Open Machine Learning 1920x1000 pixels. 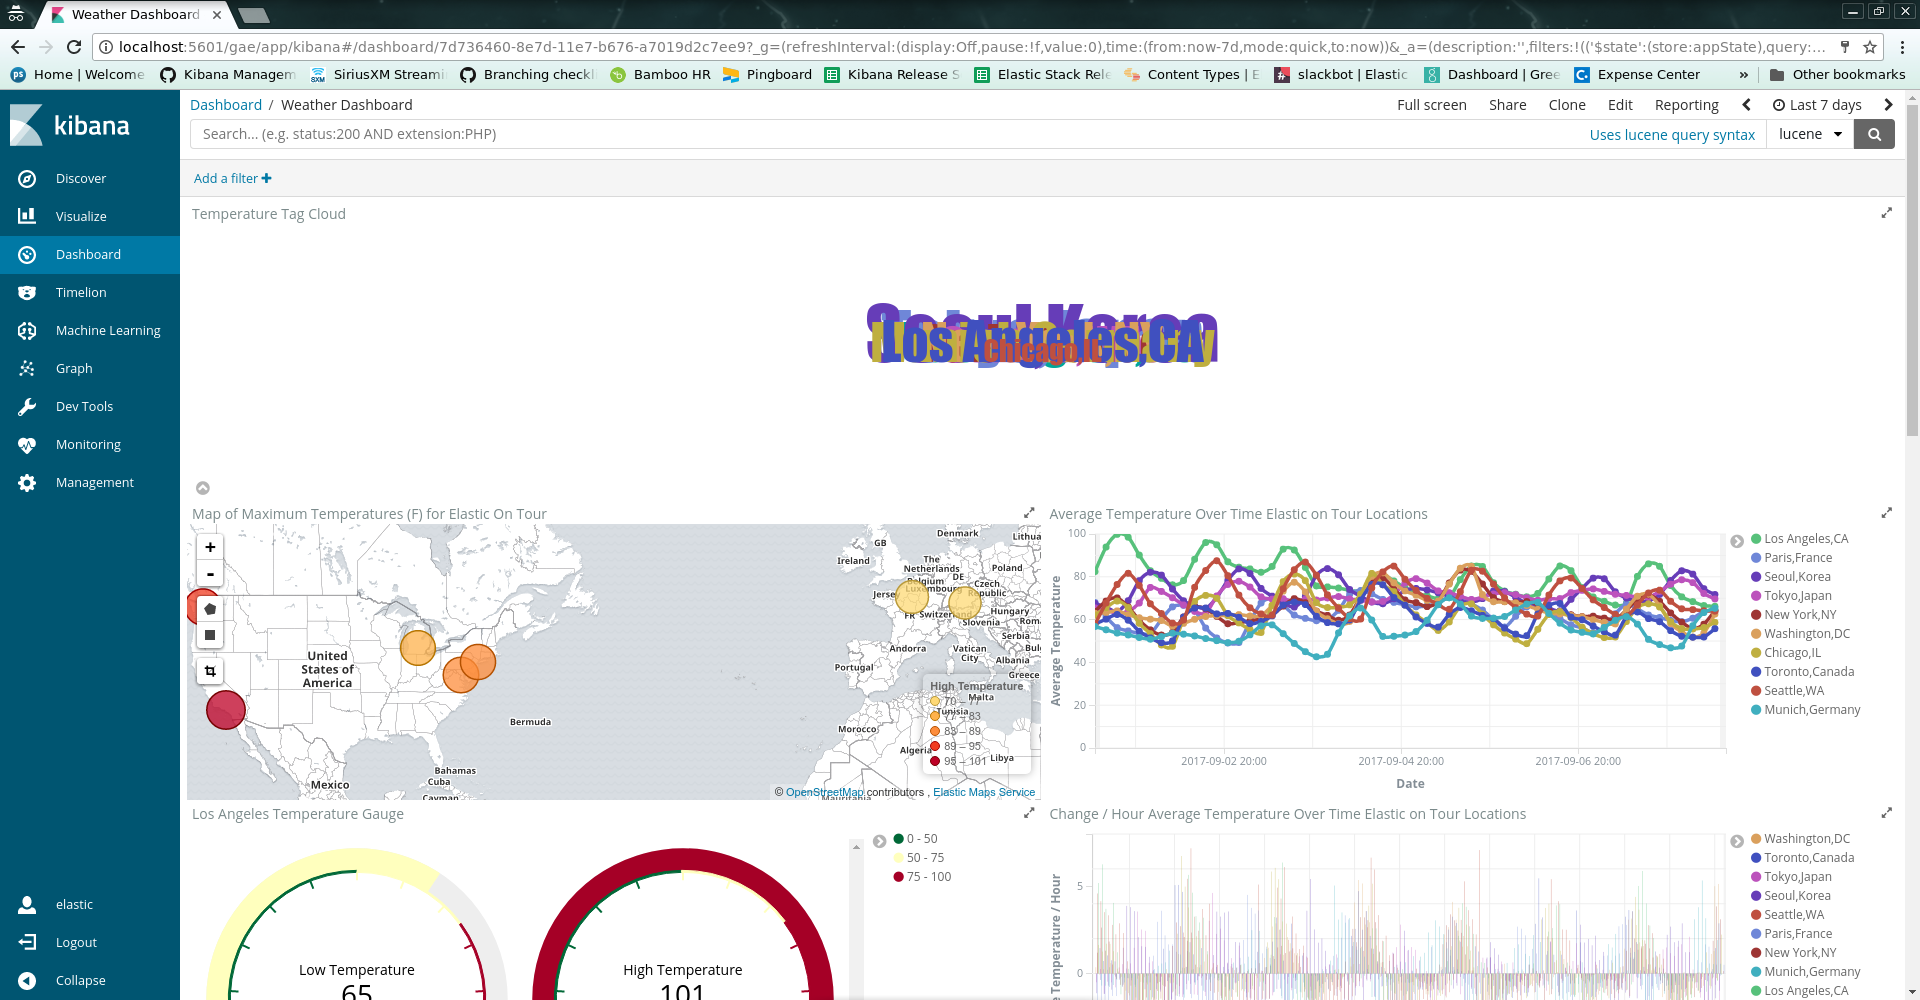click(x=106, y=330)
